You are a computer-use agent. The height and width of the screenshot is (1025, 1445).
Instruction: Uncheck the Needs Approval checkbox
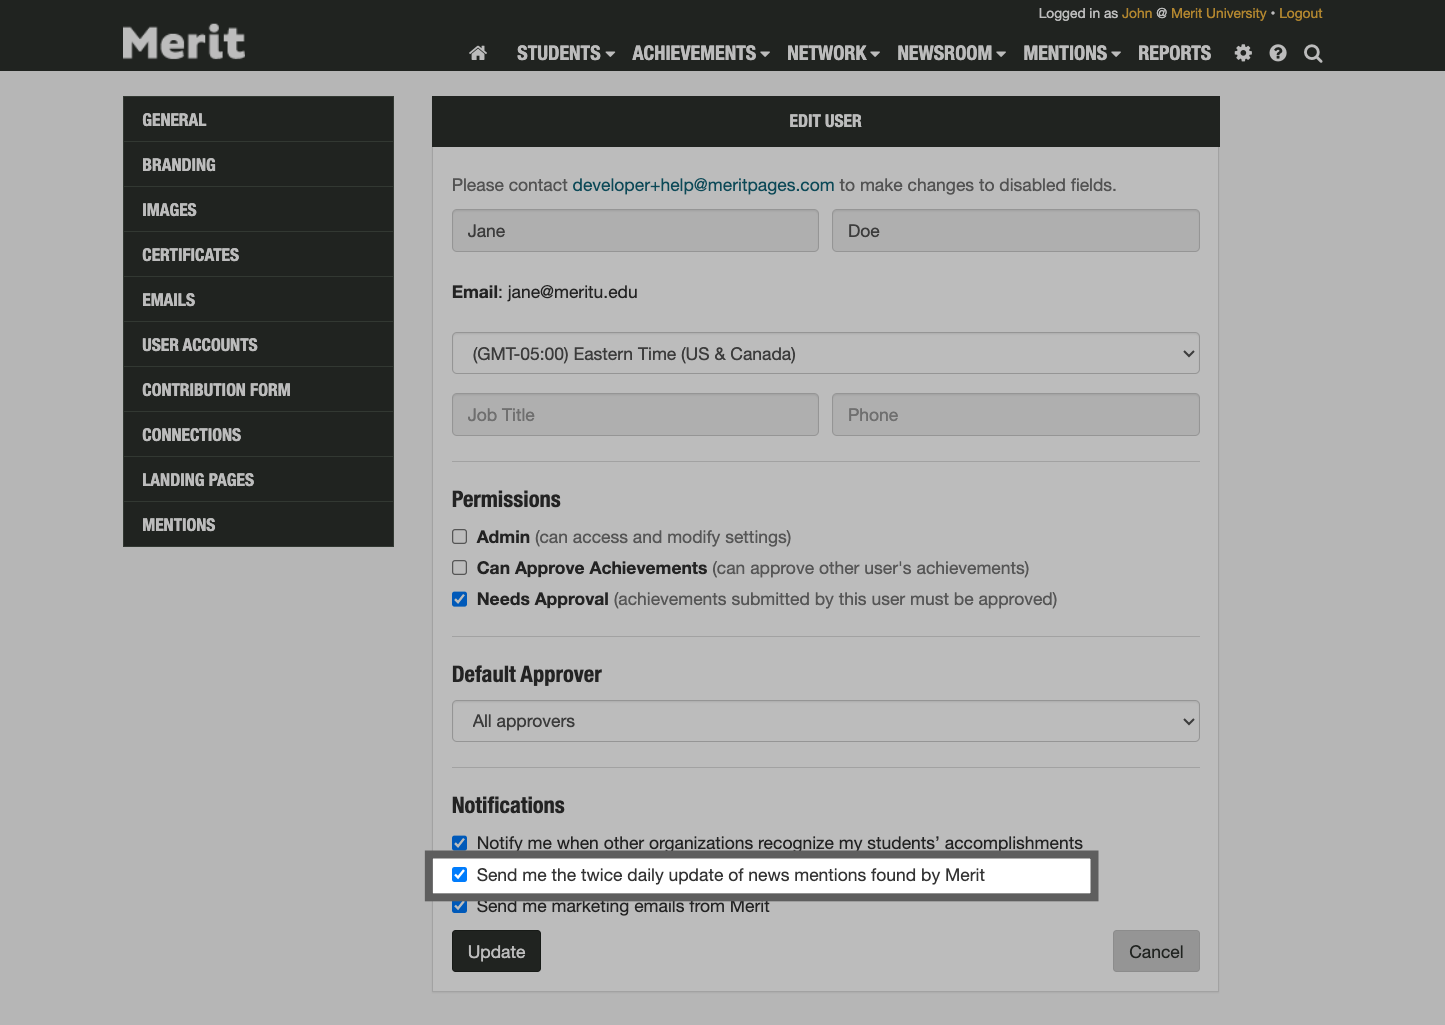pos(459,598)
